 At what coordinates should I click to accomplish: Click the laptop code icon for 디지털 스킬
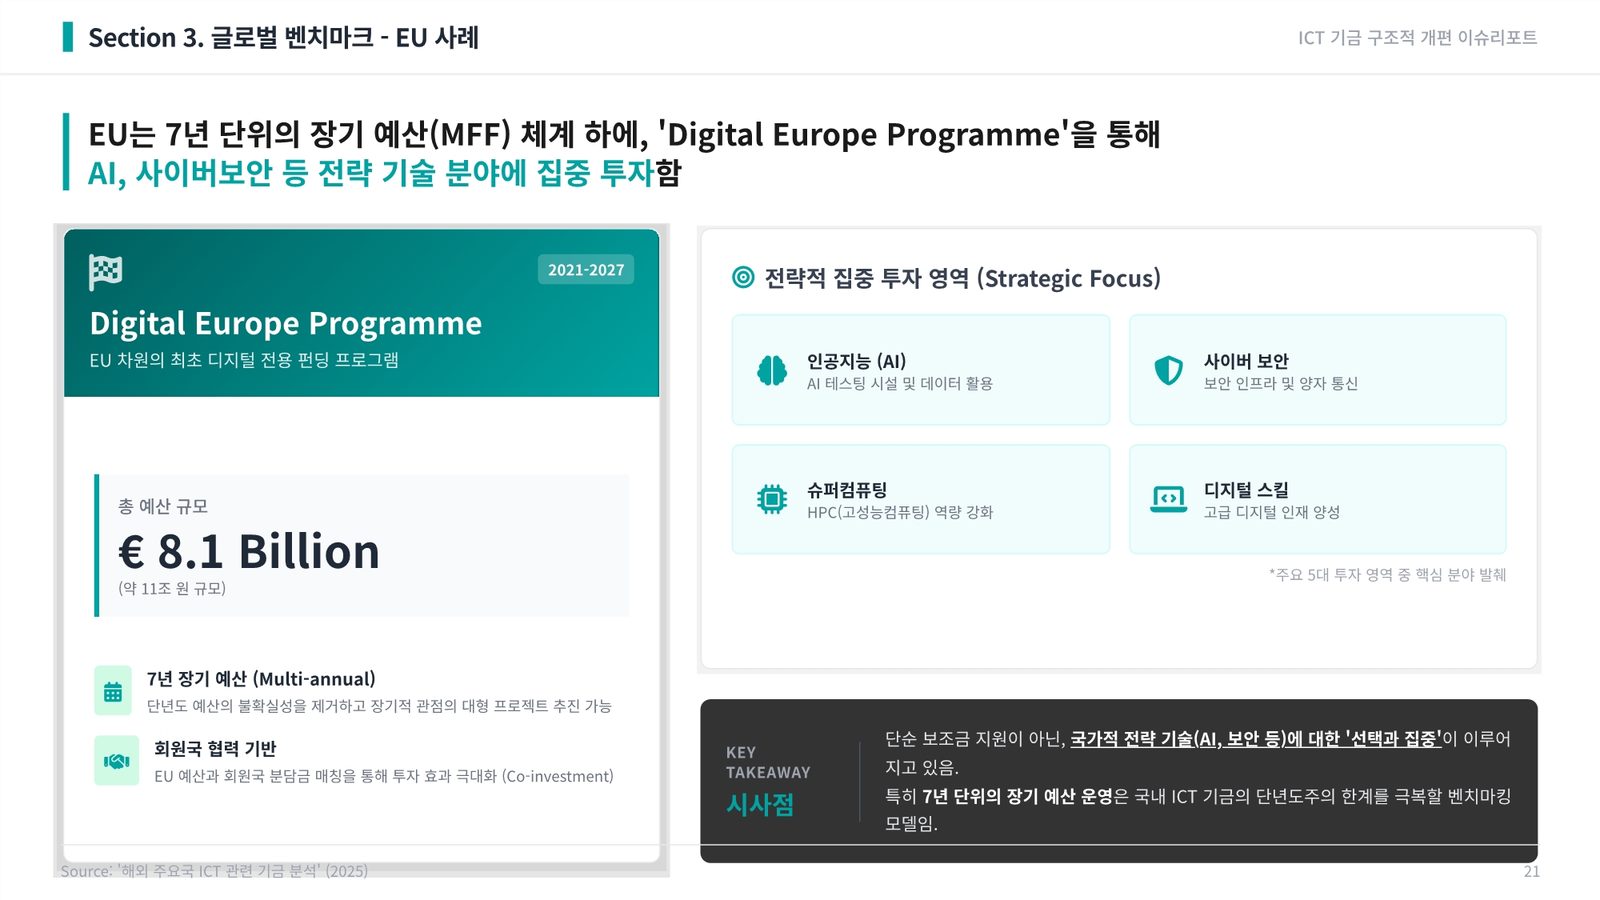click(1168, 499)
